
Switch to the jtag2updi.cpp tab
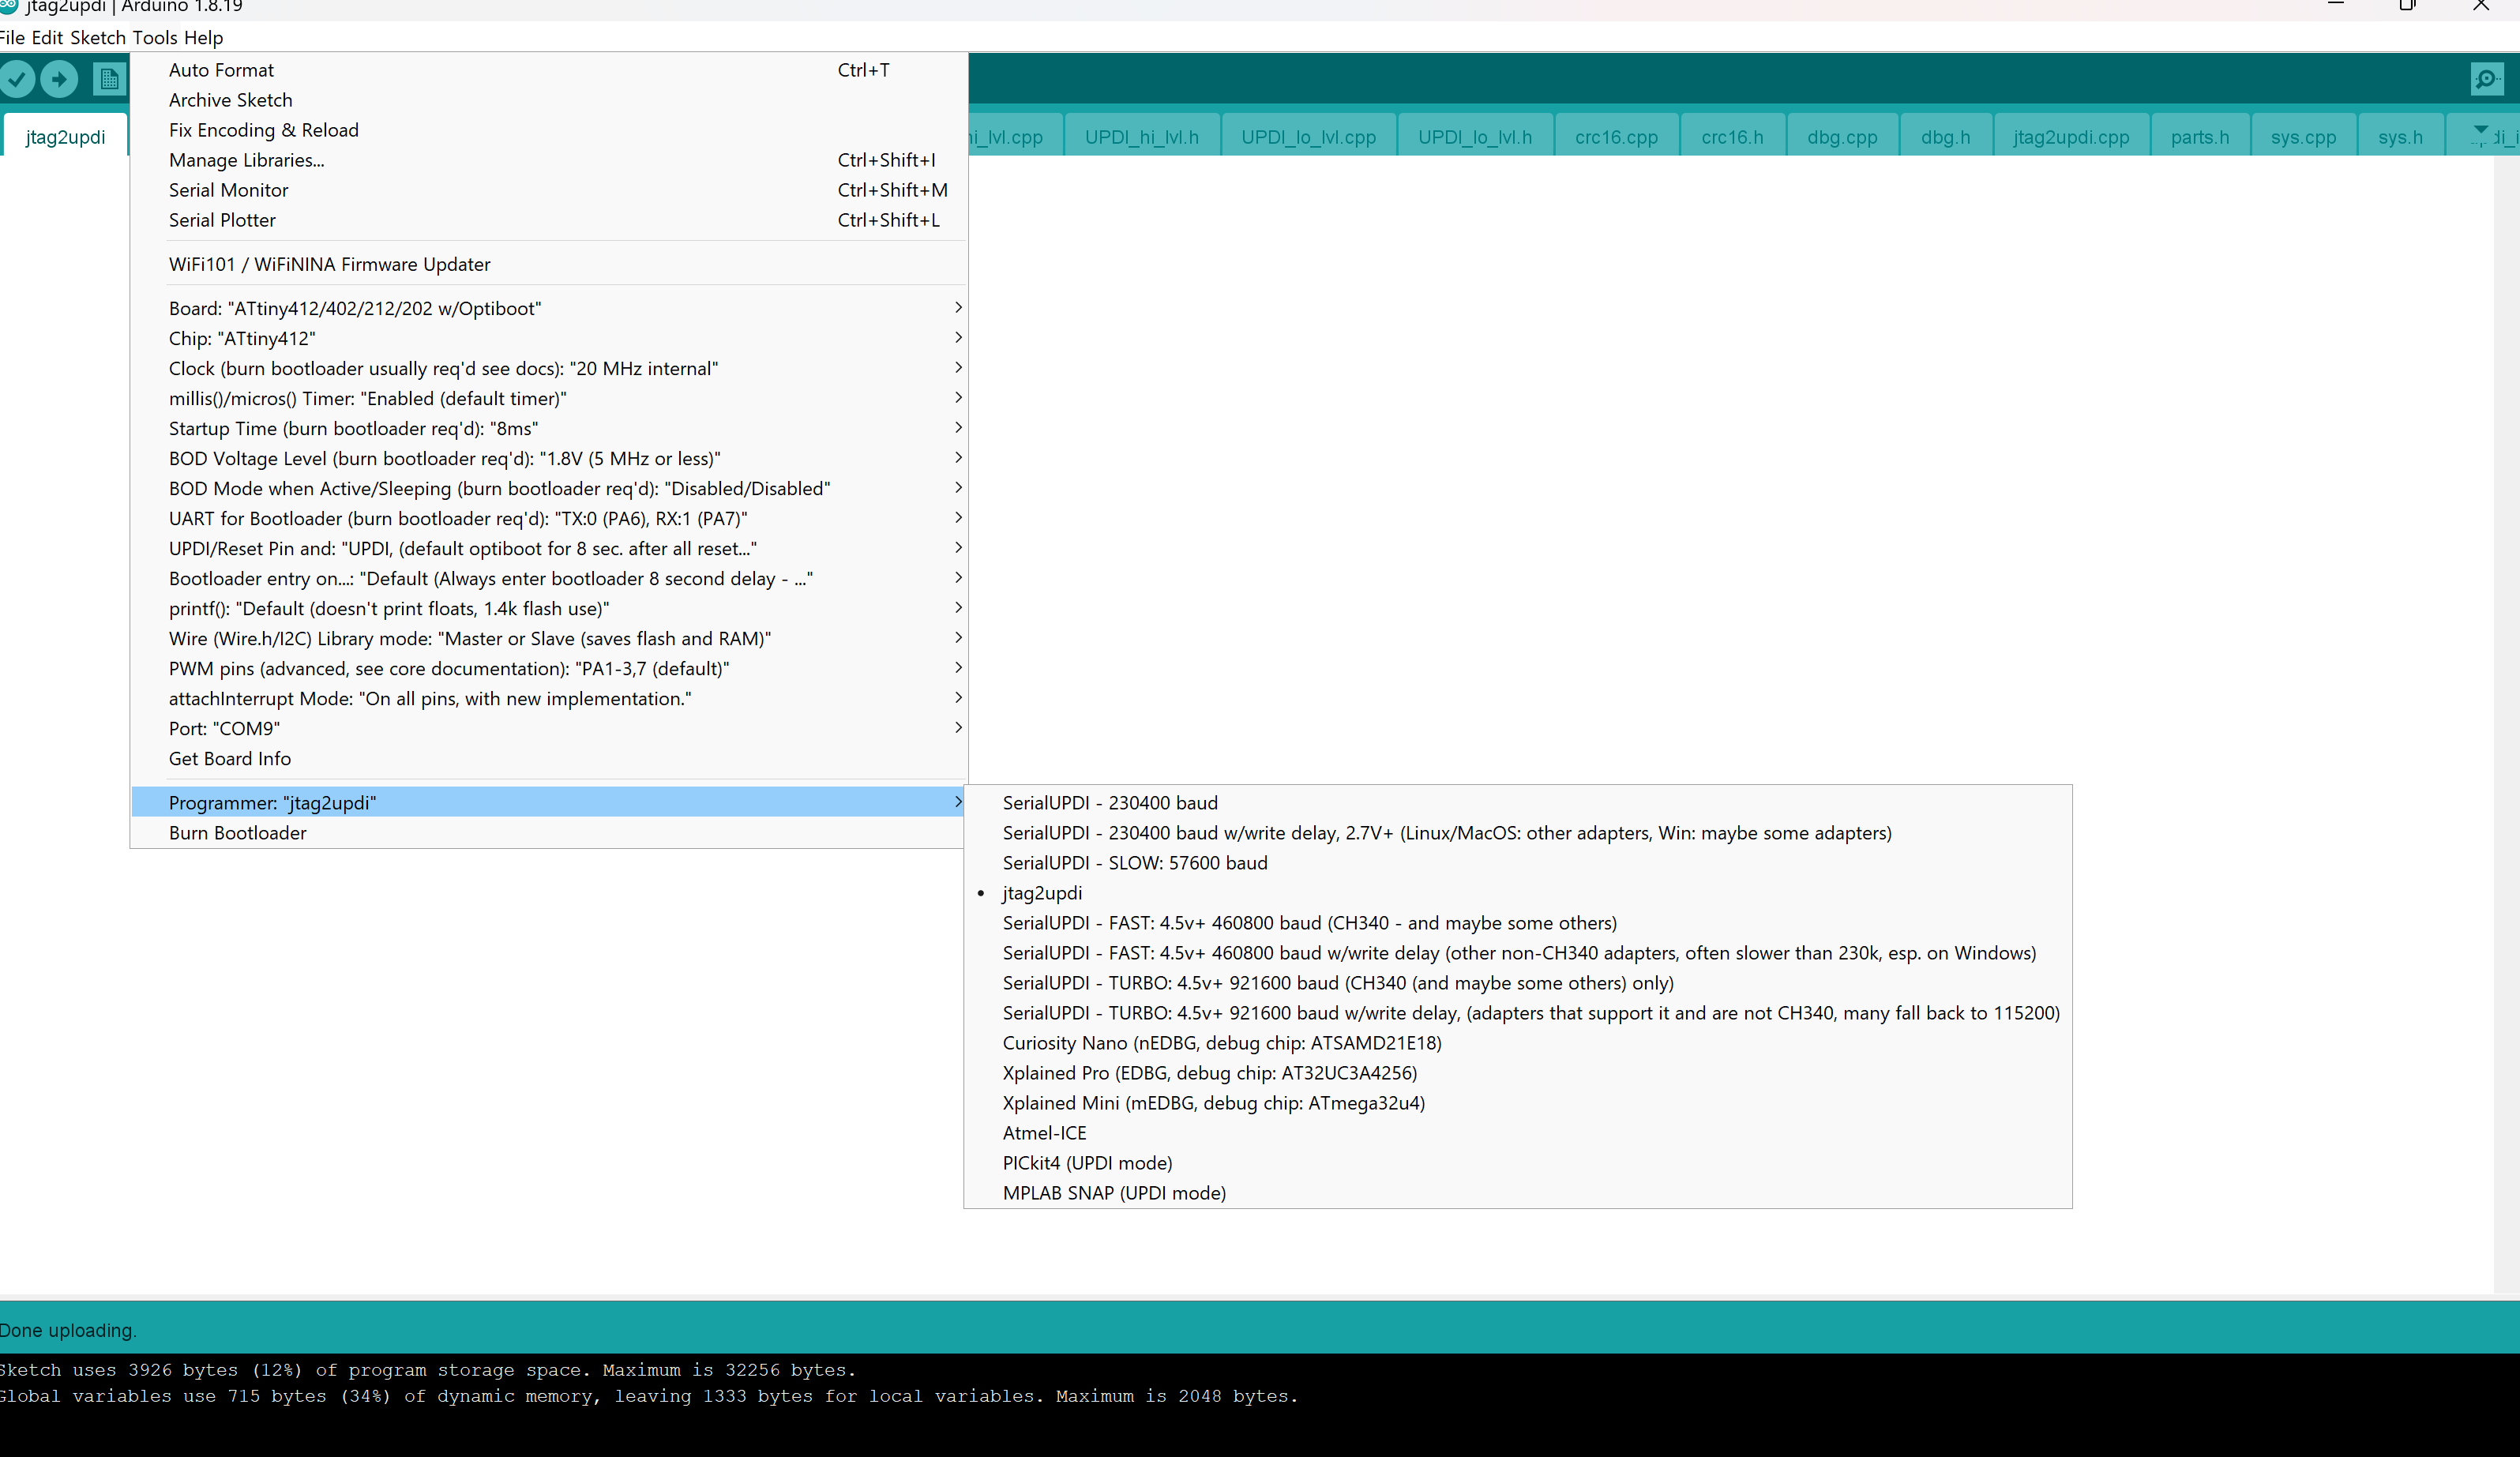pos(2070,136)
